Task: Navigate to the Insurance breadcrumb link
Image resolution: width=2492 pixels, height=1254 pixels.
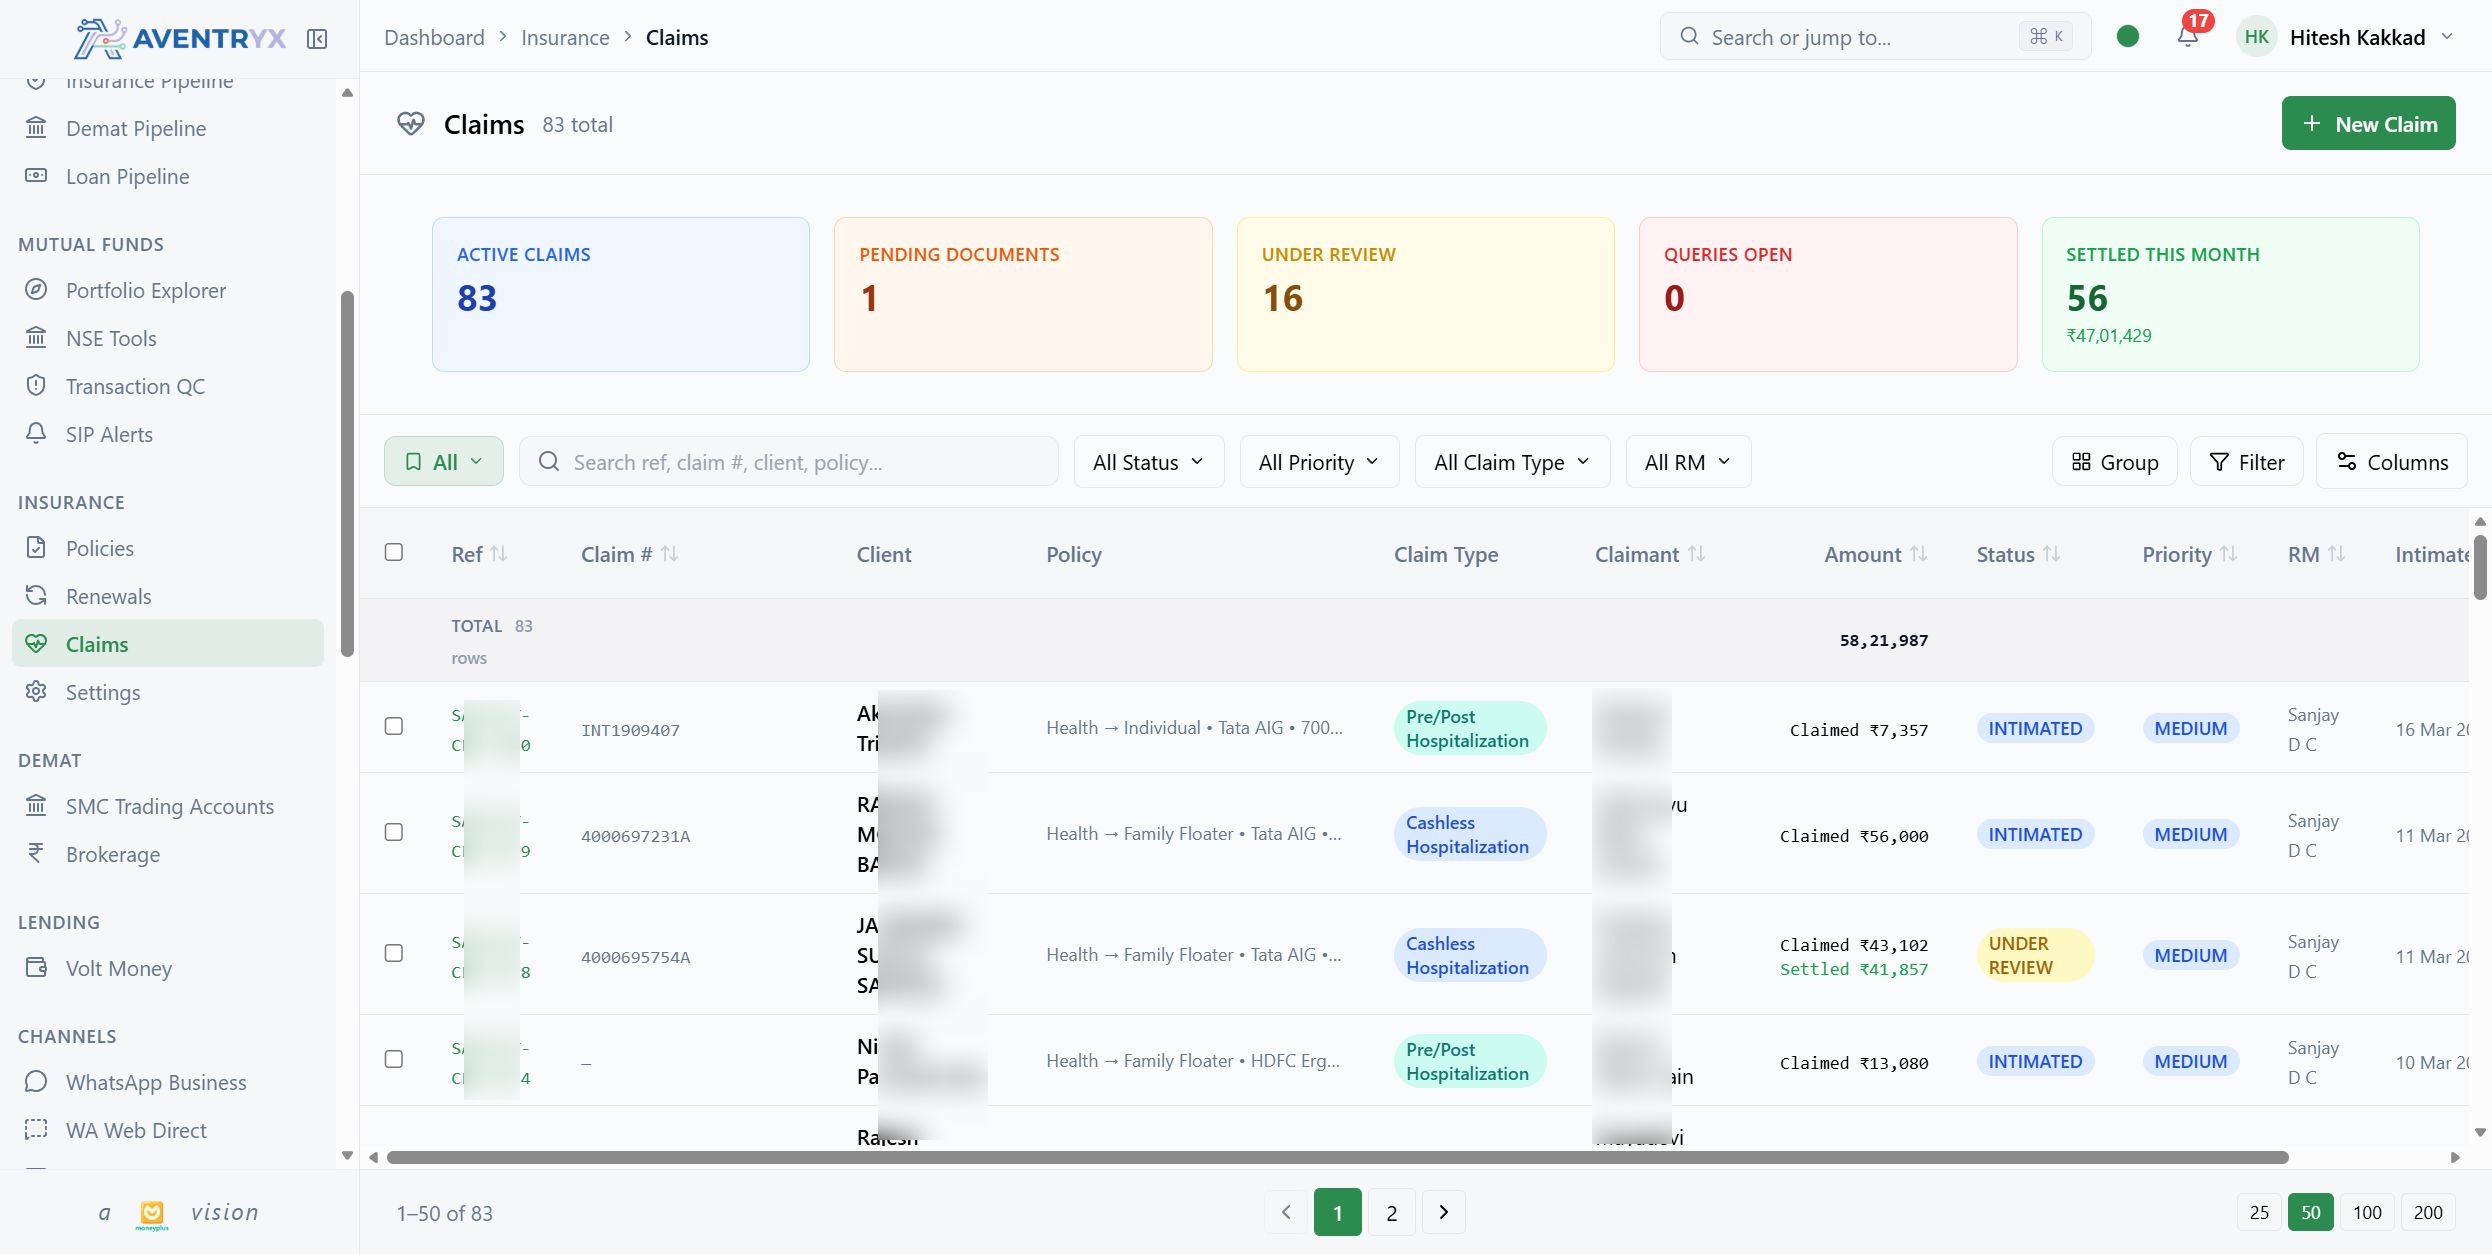Action: (564, 36)
